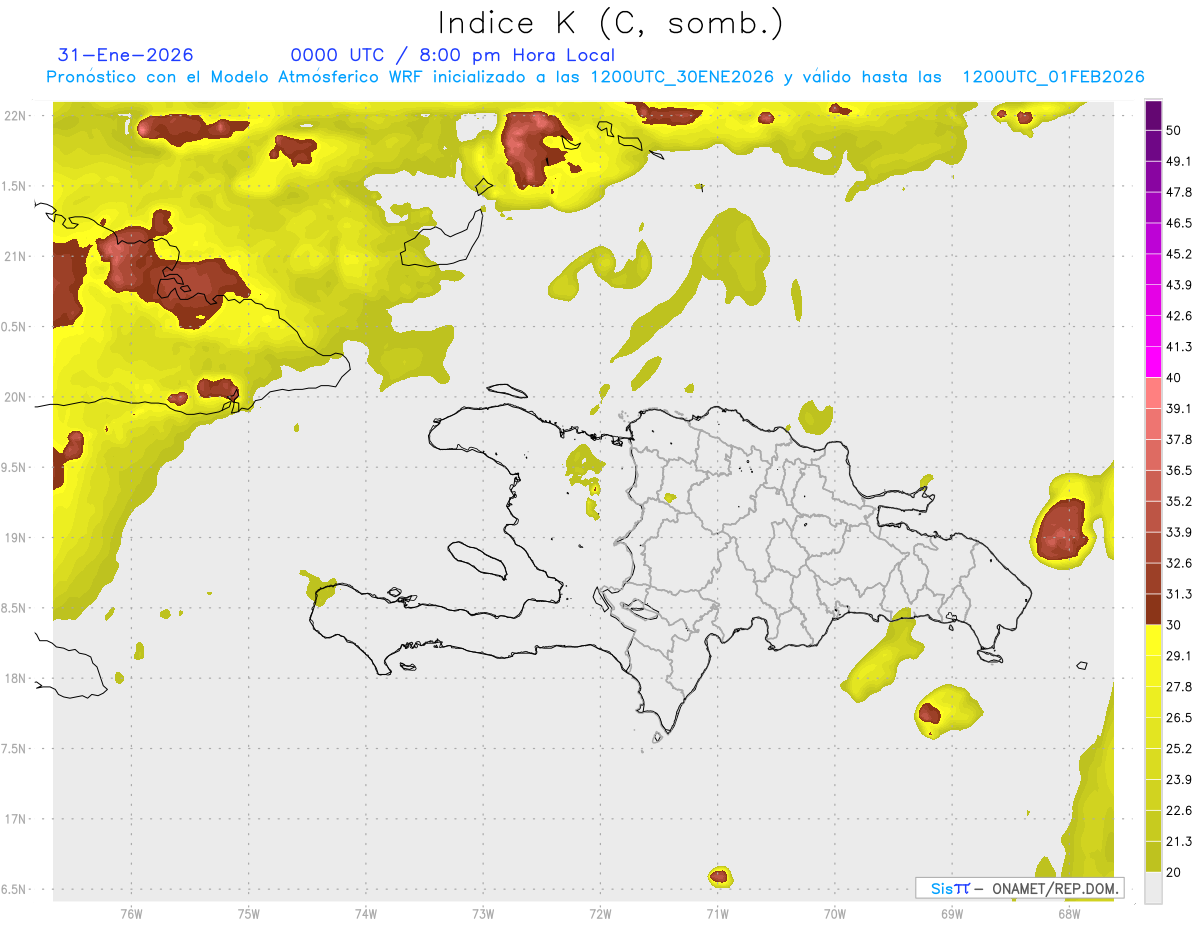Click the colorbar value 50
Screen dimensions: 1200x927
click(x=1174, y=130)
